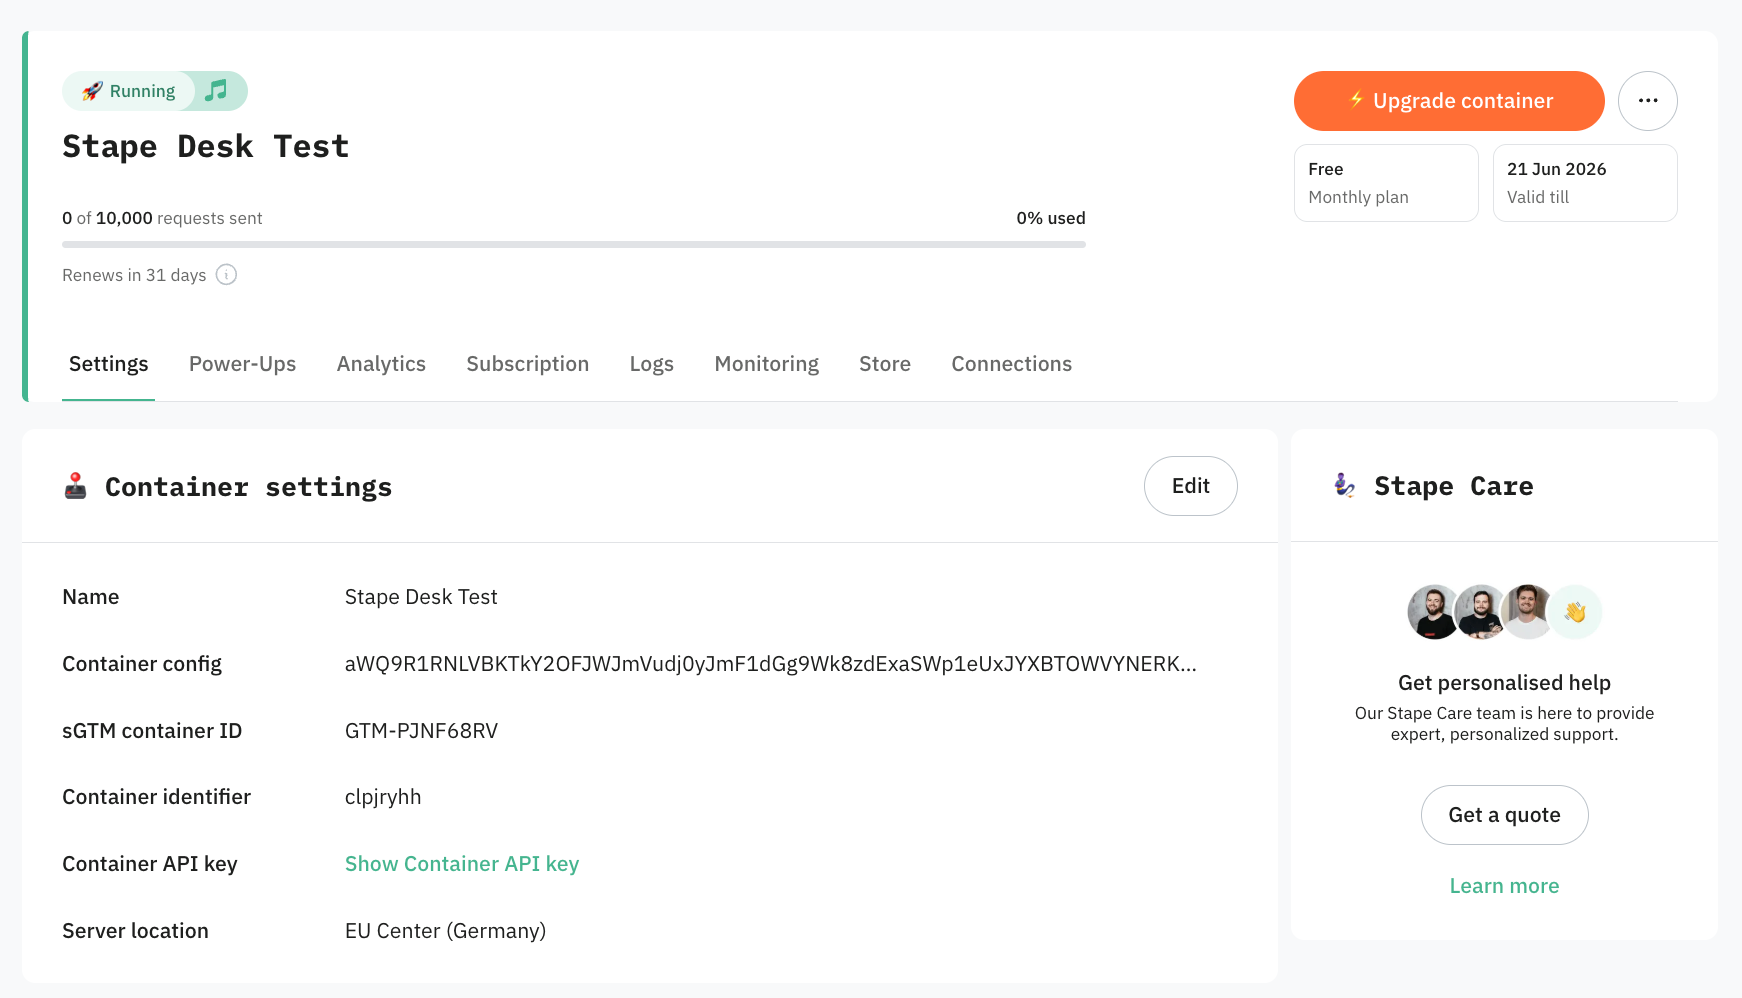Image resolution: width=1742 pixels, height=998 pixels.
Task: Click the waving hand emoji icon
Action: tap(1575, 612)
